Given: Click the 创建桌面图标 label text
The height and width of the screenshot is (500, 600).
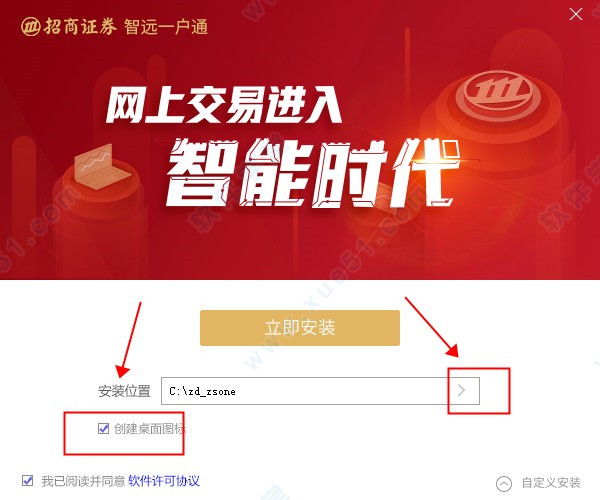Looking at the screenshot, I should click(x=150, y=429).
